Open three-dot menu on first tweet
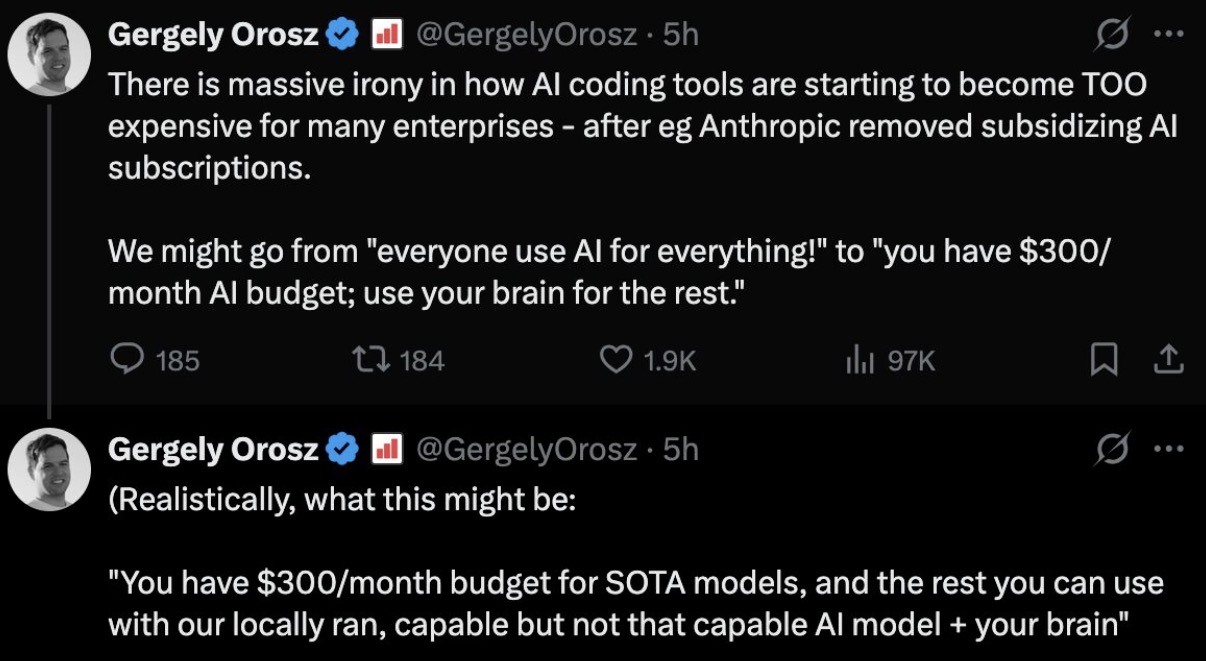The height and width of the screenshot is (661, 1206). coord(1167,36)
